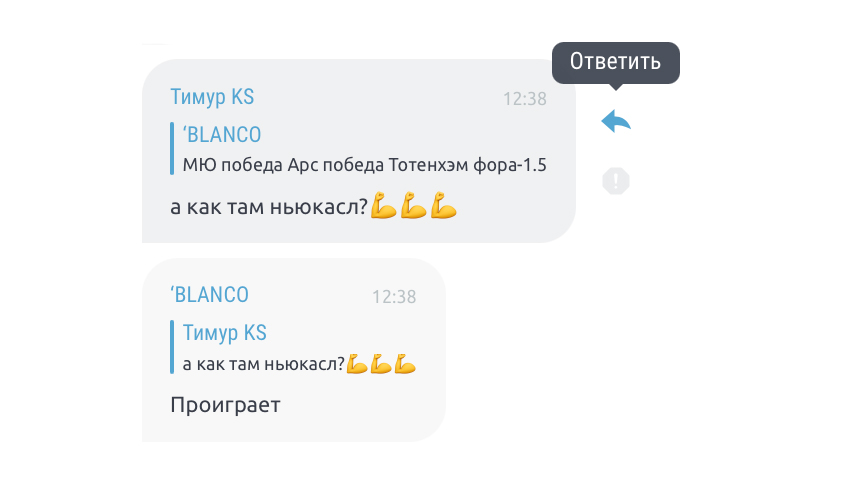Click the 12:38 timestamp on 'BLANCO's message
The height and width of the screenshot is (480, 860).
point(394,297)
